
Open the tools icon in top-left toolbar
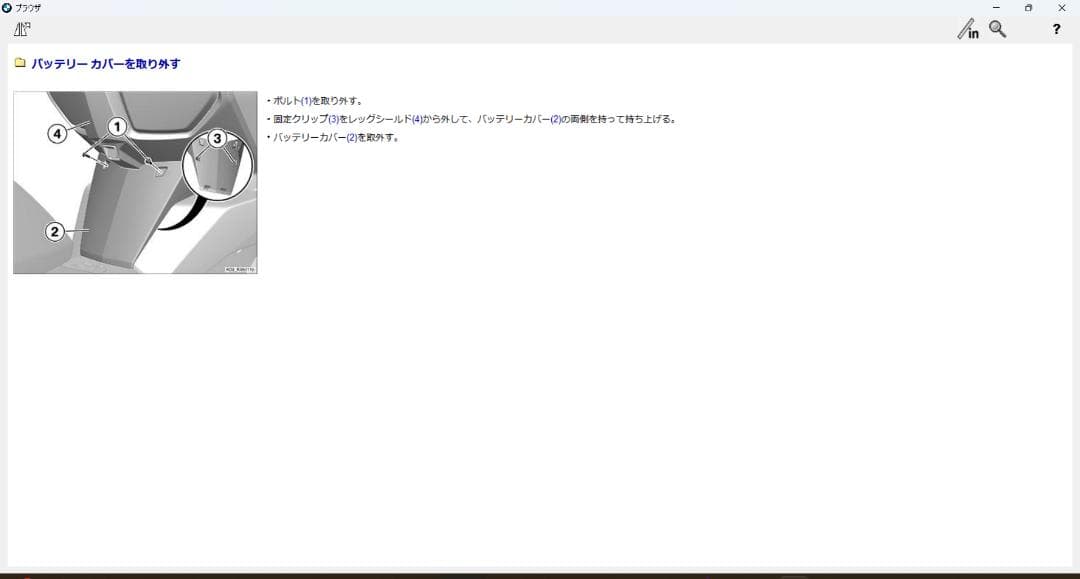(22, 29)
